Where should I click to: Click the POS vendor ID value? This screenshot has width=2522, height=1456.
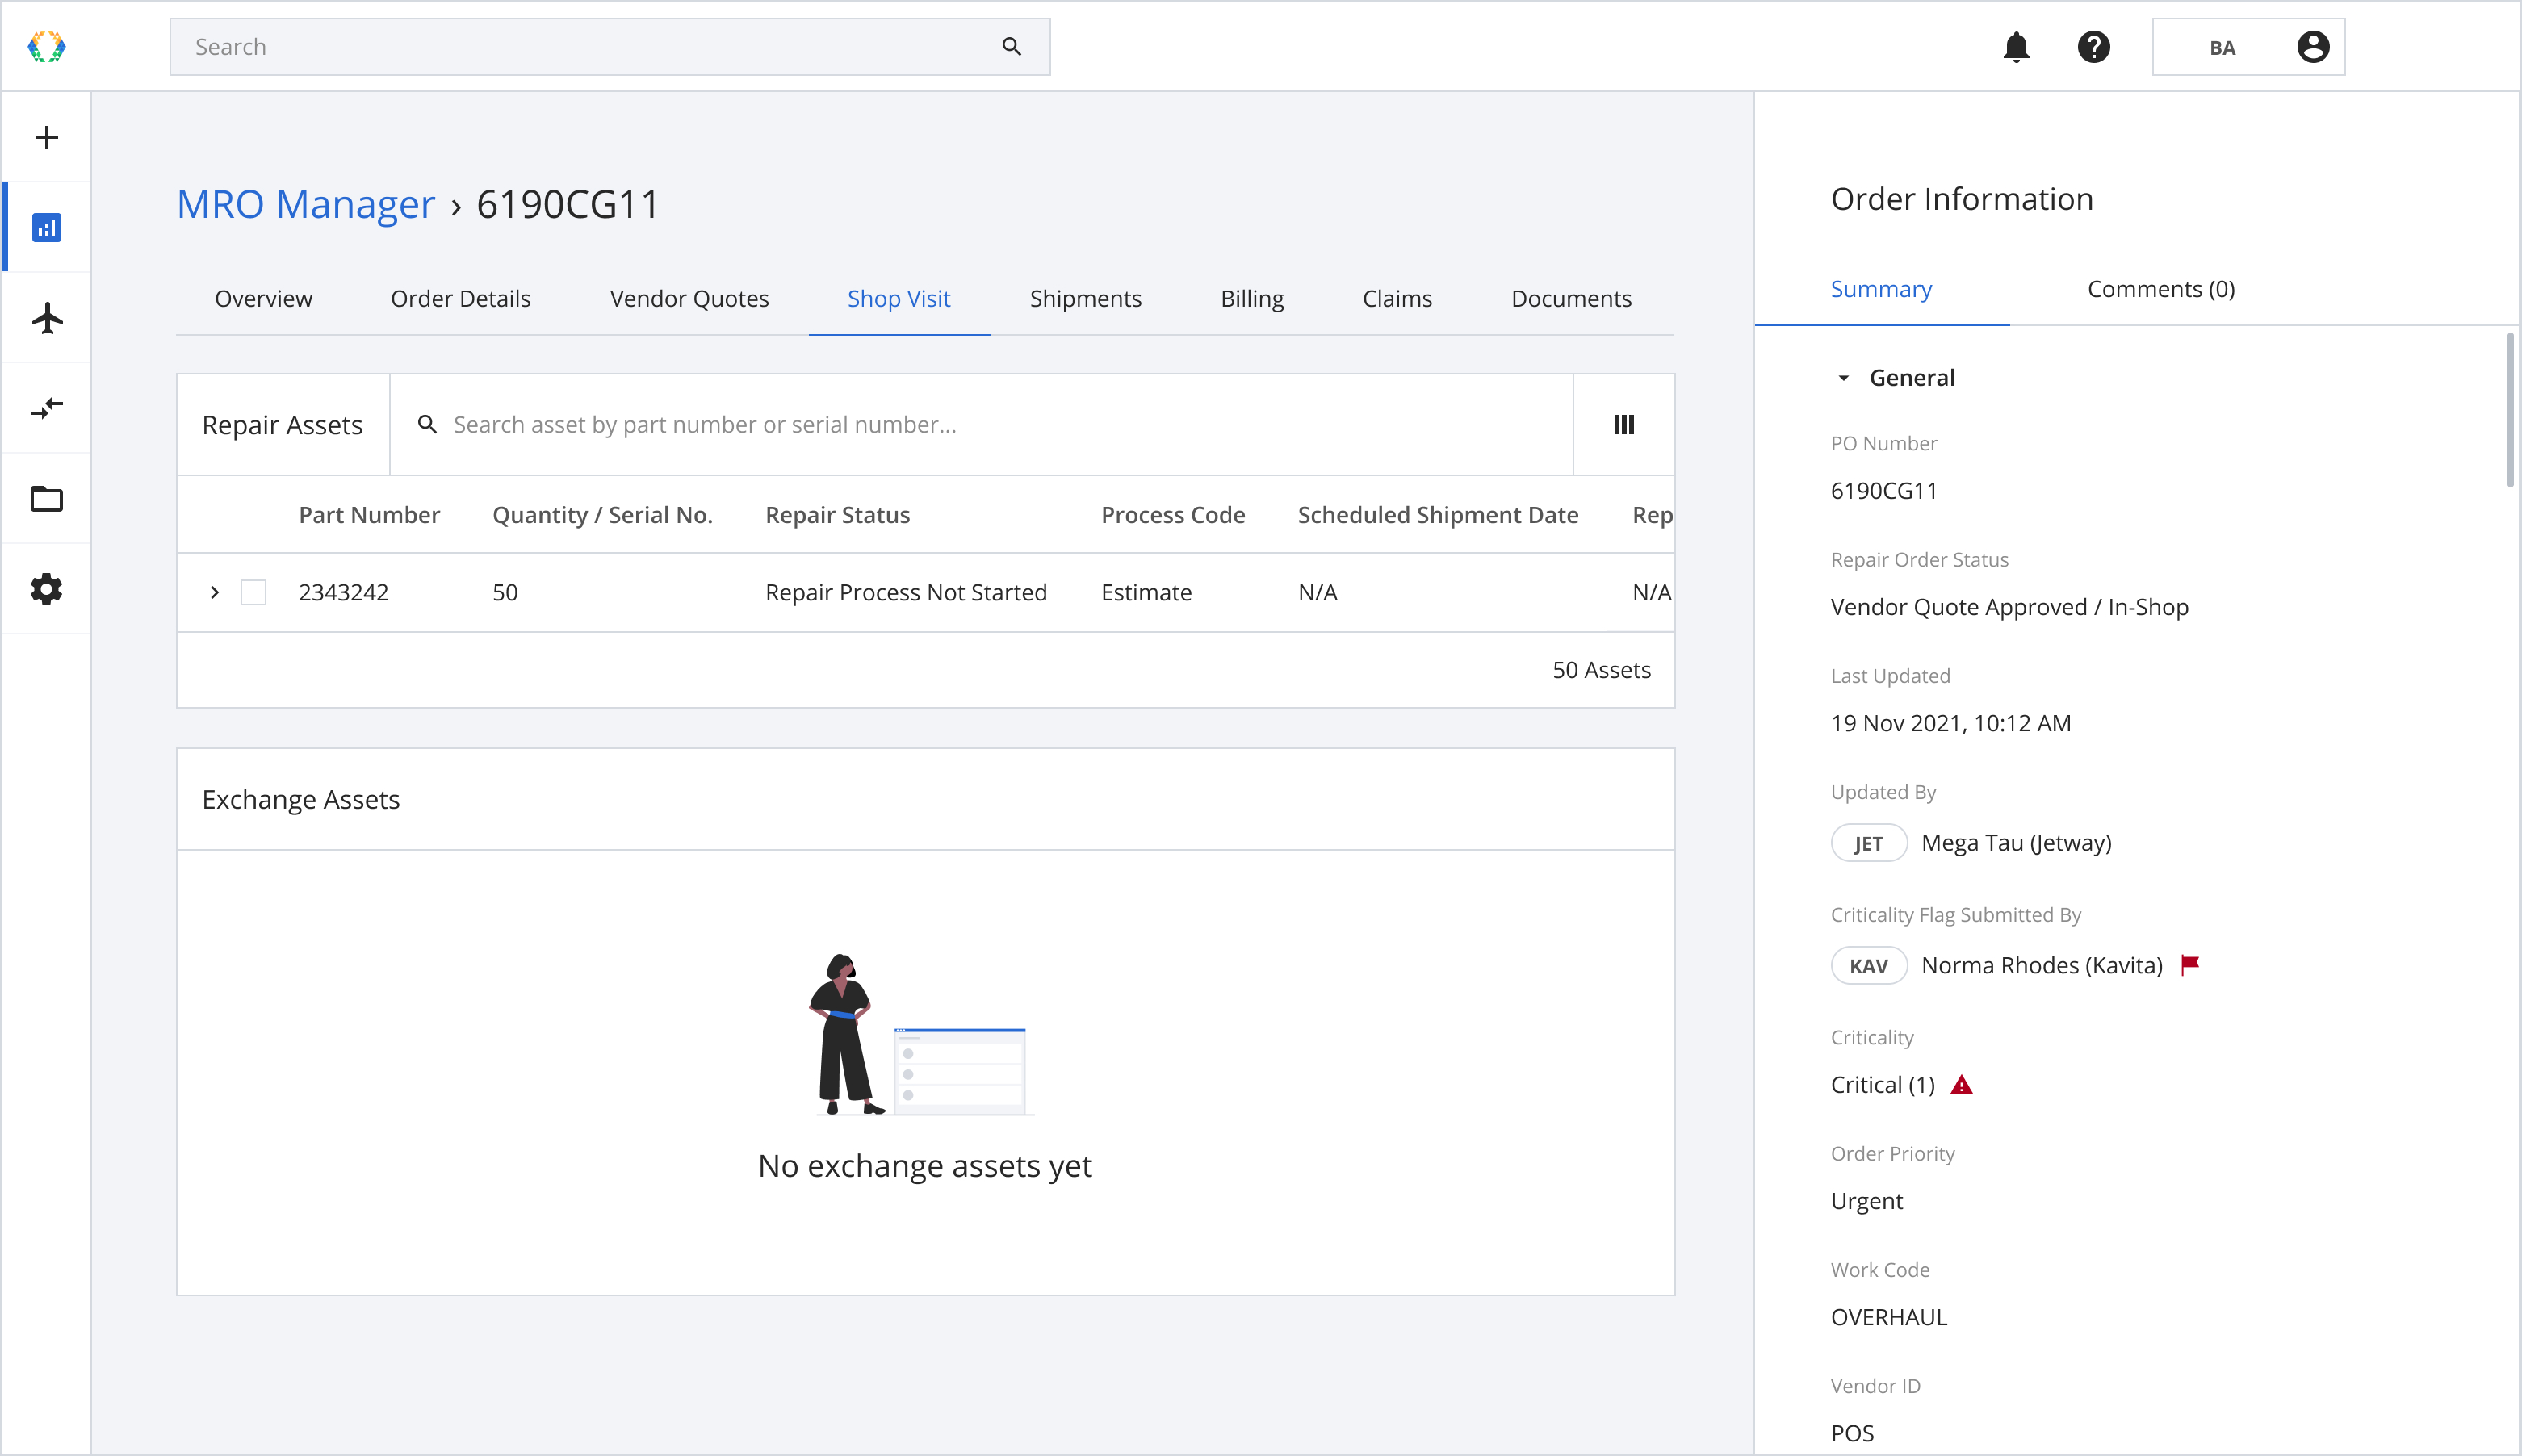pos(1852,1433)
